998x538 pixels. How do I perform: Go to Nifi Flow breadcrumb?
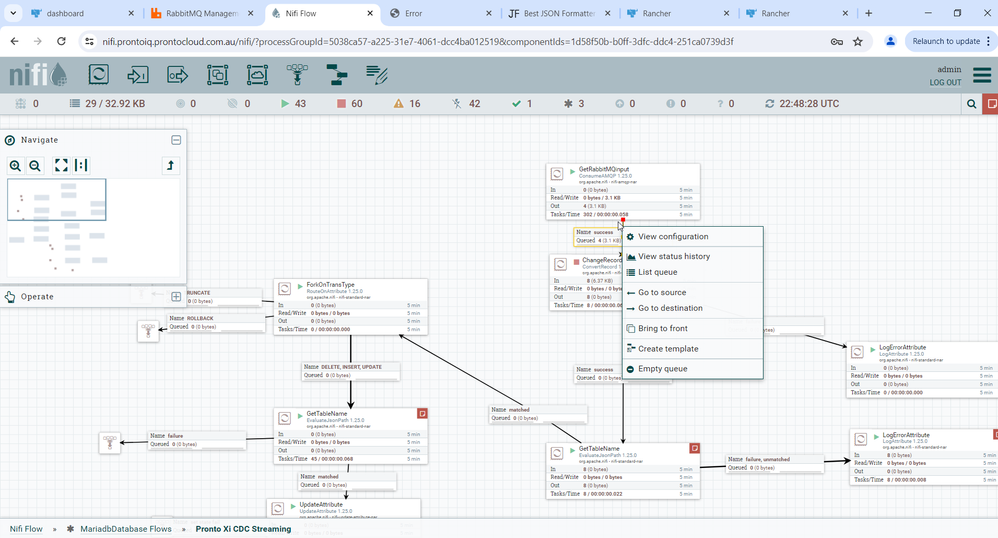click(26, 529)
